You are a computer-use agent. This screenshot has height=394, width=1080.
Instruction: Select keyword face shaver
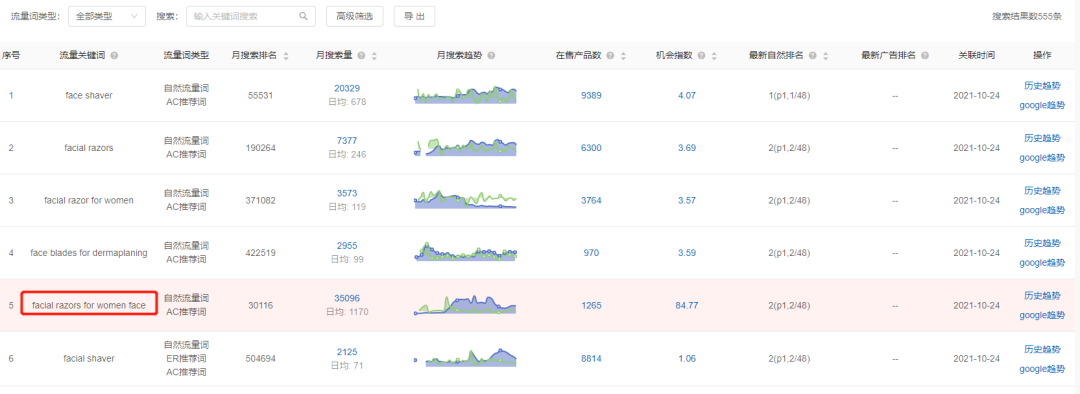89,96
